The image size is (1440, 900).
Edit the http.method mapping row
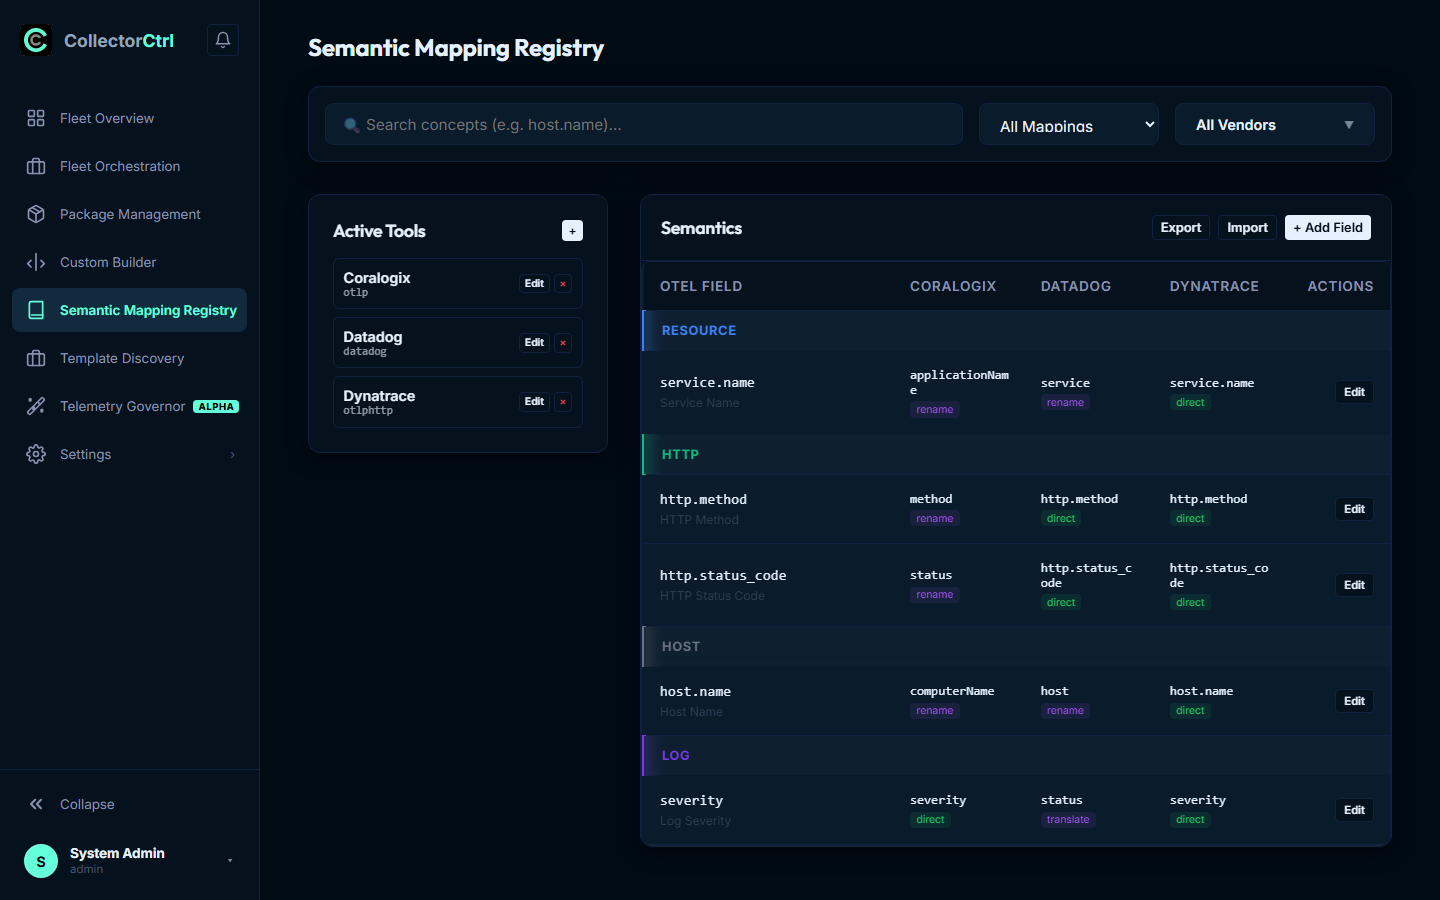tap(1354, 509)
